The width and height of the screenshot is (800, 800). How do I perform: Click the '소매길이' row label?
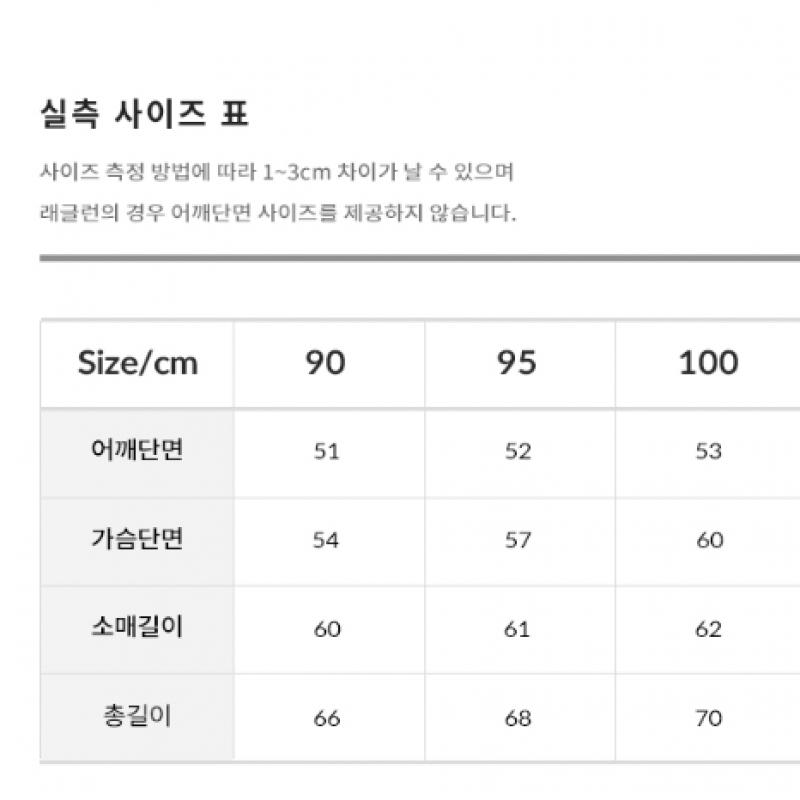[x=137, y=629]
